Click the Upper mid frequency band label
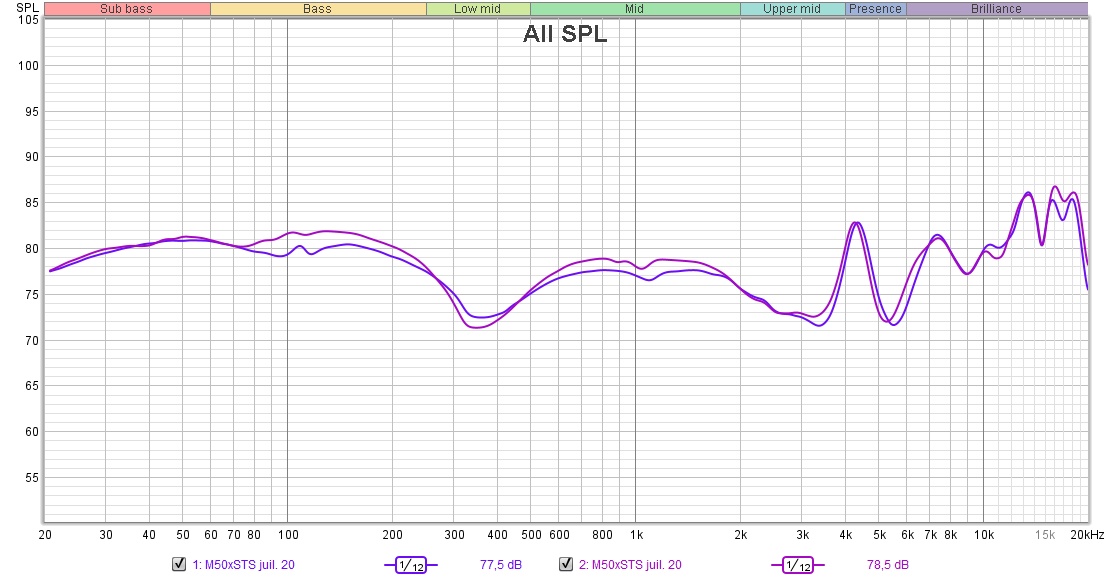 coord(792,8)
